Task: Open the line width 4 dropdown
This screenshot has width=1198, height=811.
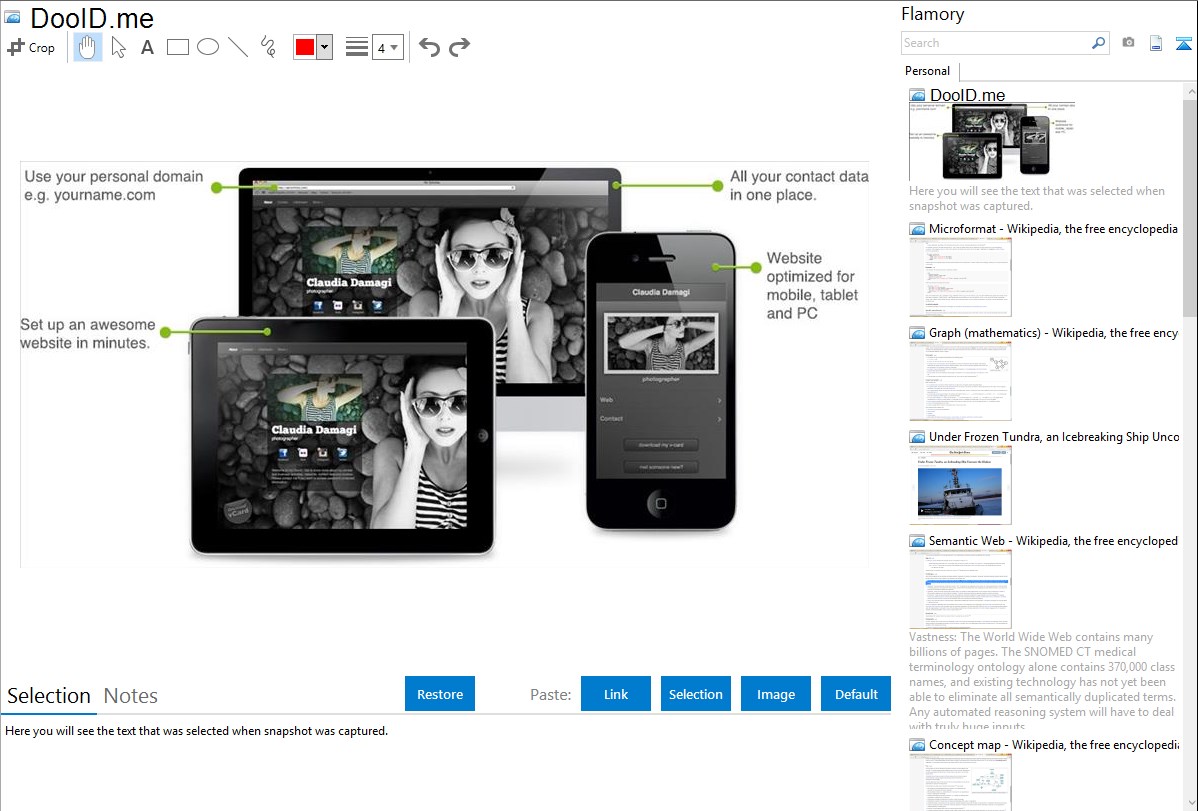Action: point(388,47)
